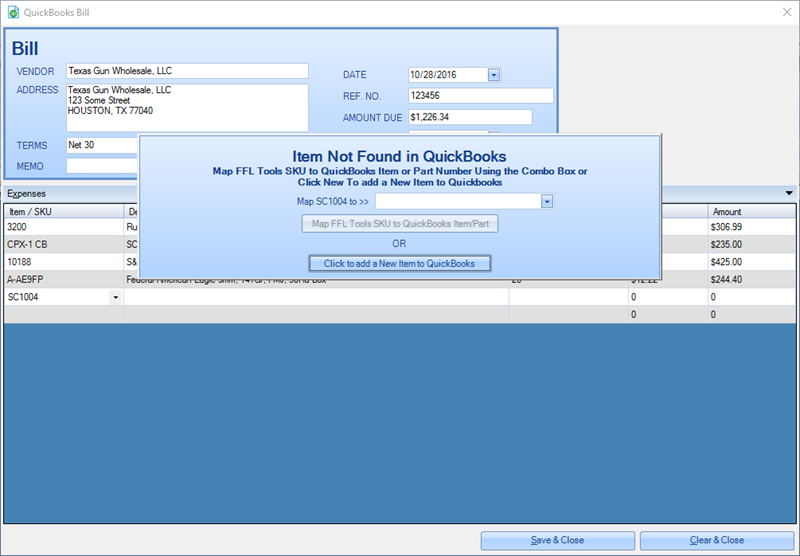Select the 3200 item cell

pyautogui.click(x=64, y=227)
